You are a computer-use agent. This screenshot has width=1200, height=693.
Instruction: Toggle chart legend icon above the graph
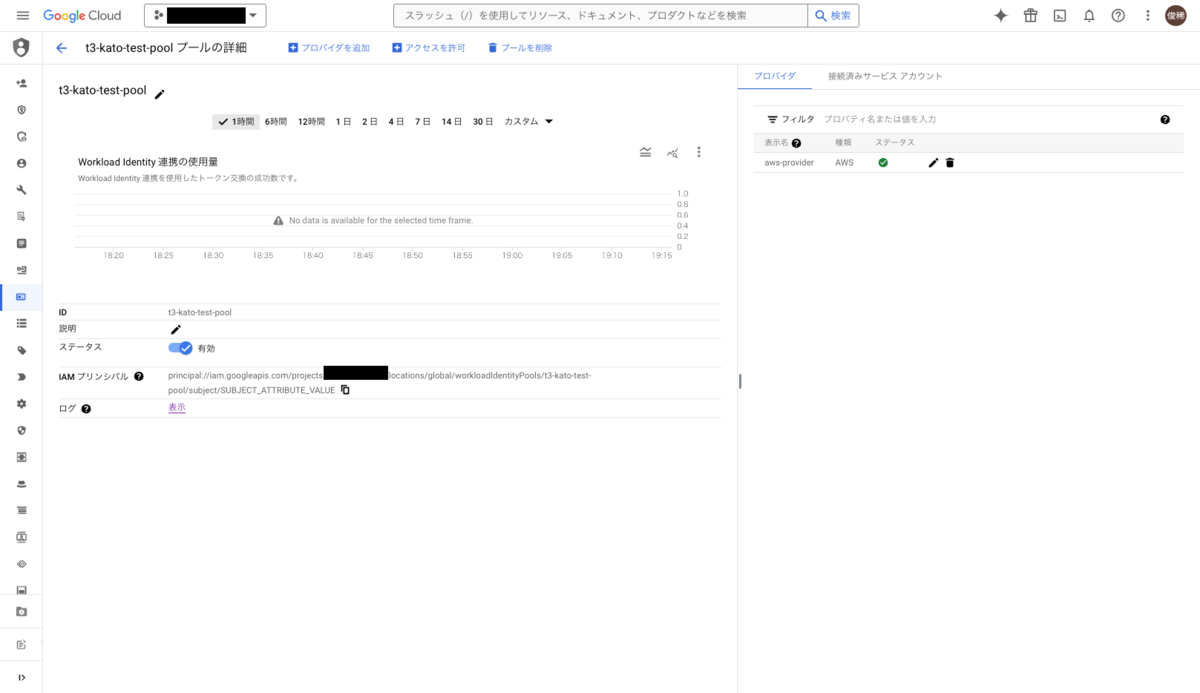[646, 152]
